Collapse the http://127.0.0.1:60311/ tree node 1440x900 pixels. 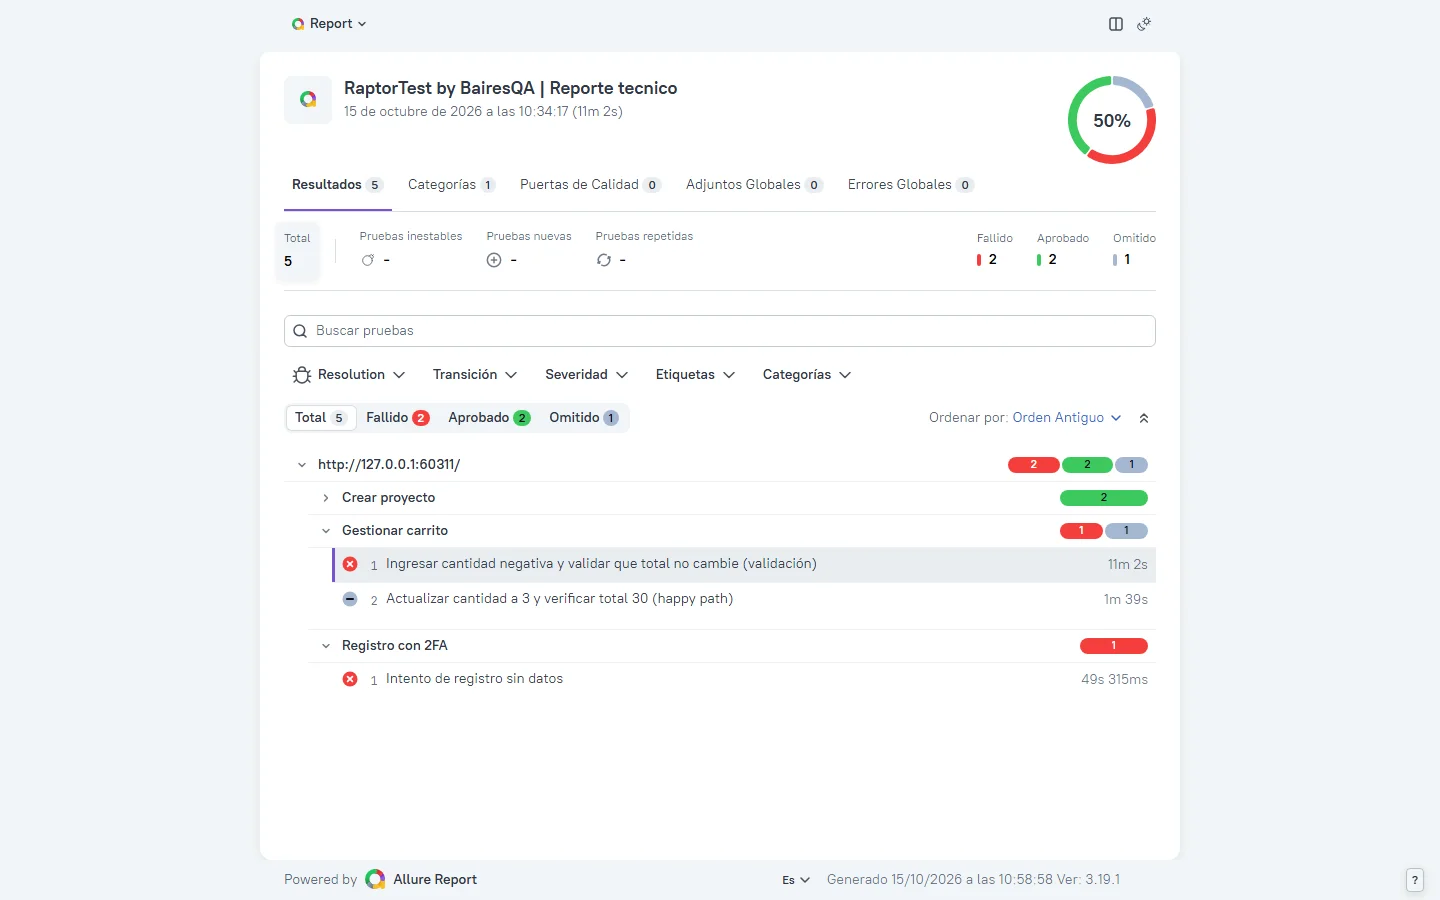point(302,465)
